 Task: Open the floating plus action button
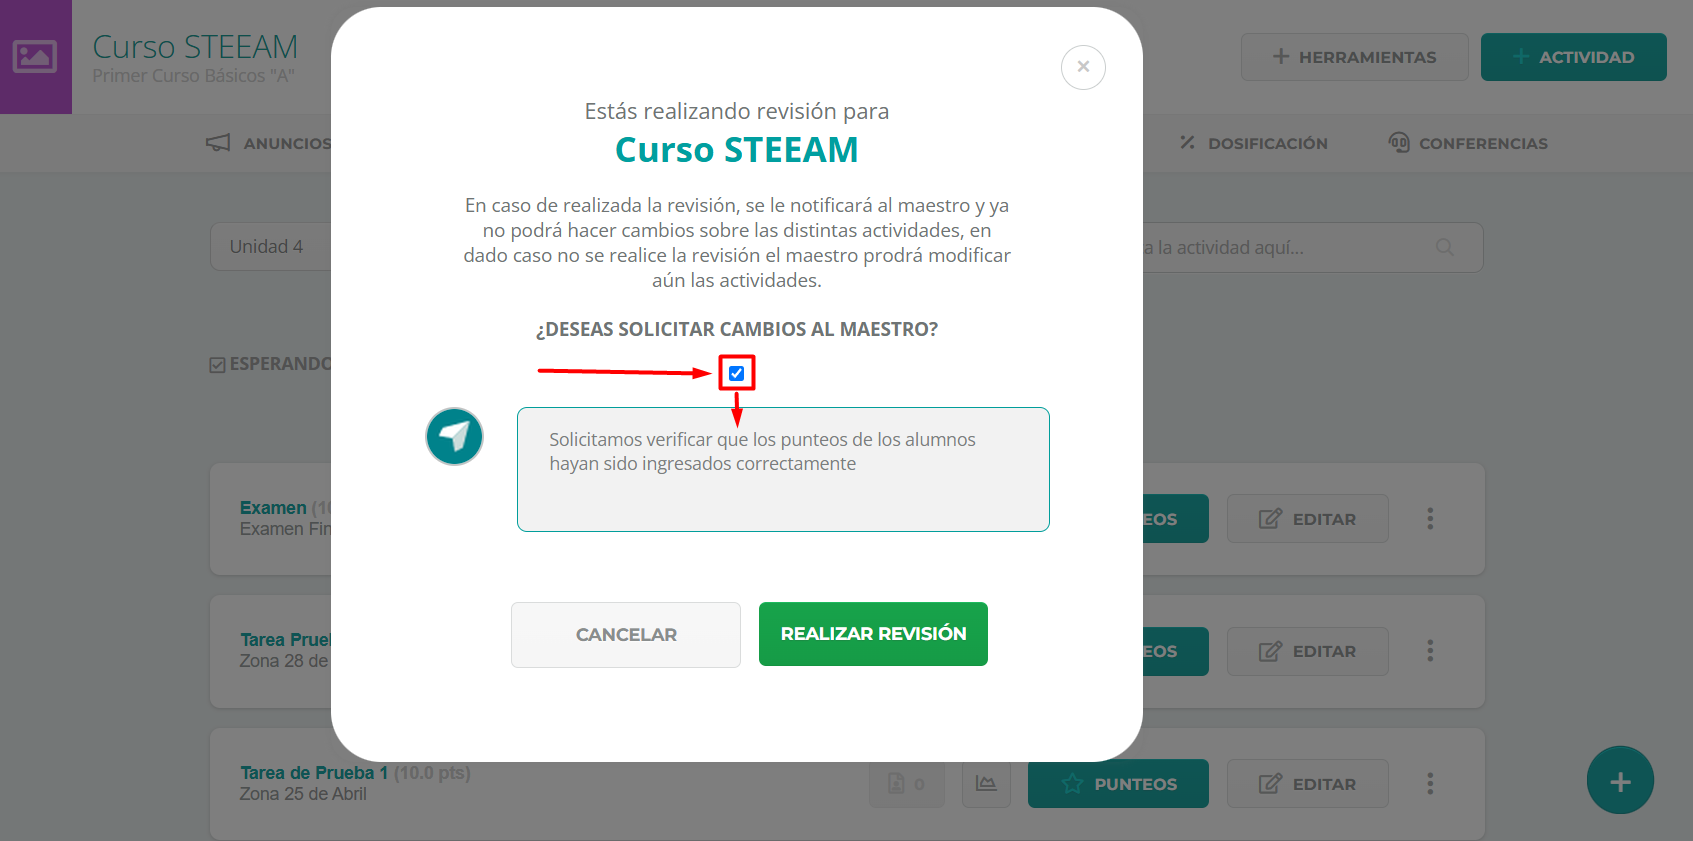point(1620,780)
